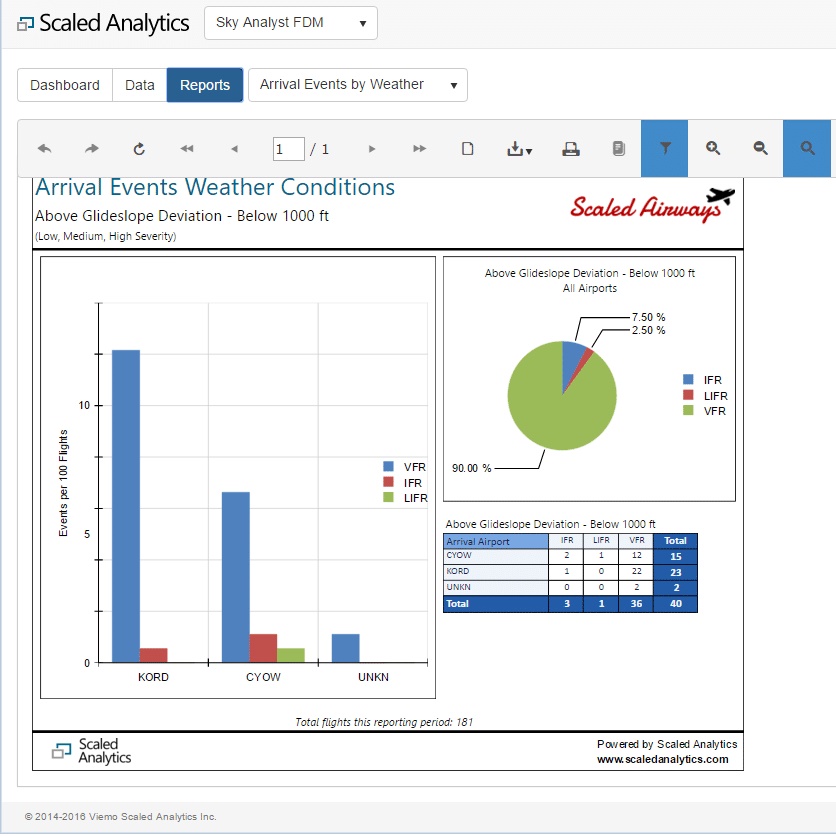Toggle print preview page icon

467,149
